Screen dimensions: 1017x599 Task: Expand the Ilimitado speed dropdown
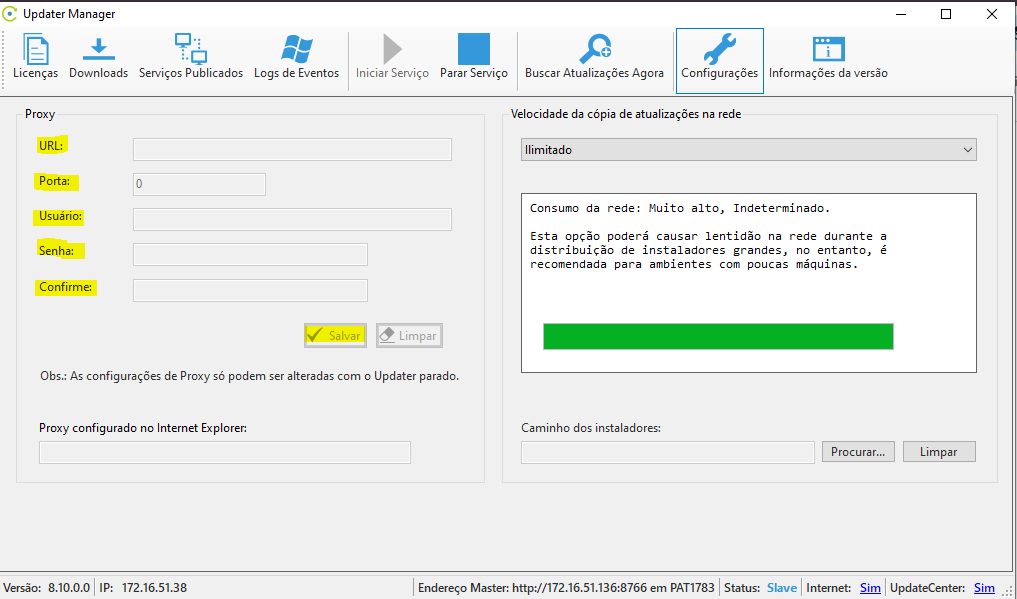coord(748,150)
